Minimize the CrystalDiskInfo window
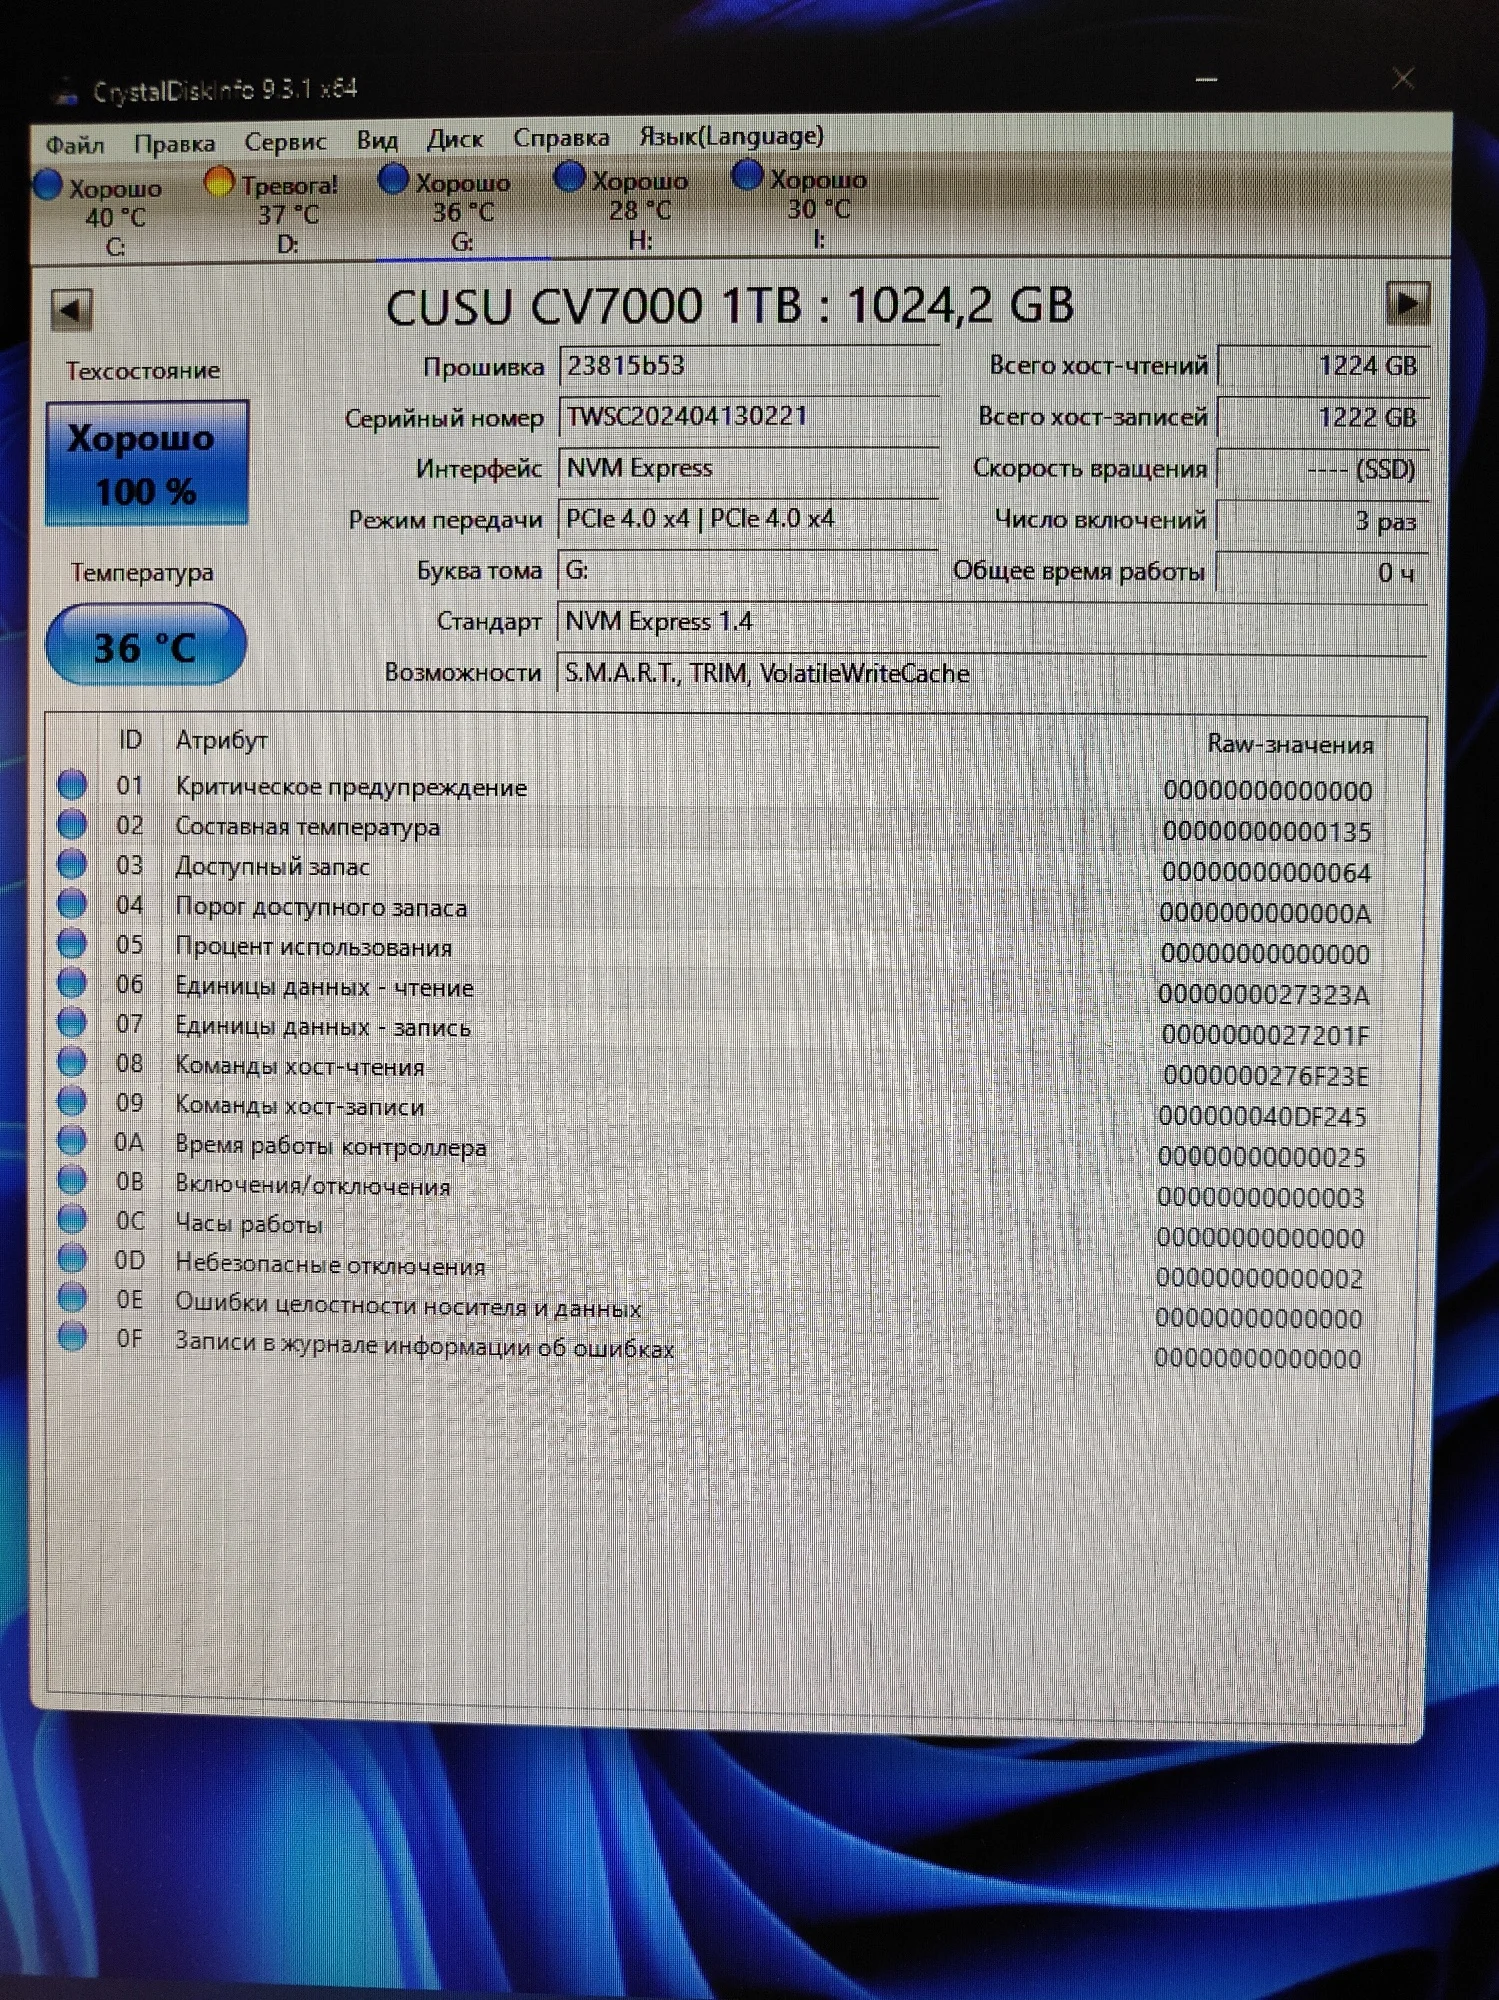Image resolution: width=1499 pixels, height=2000 pixels. [x=1207, y=79]
